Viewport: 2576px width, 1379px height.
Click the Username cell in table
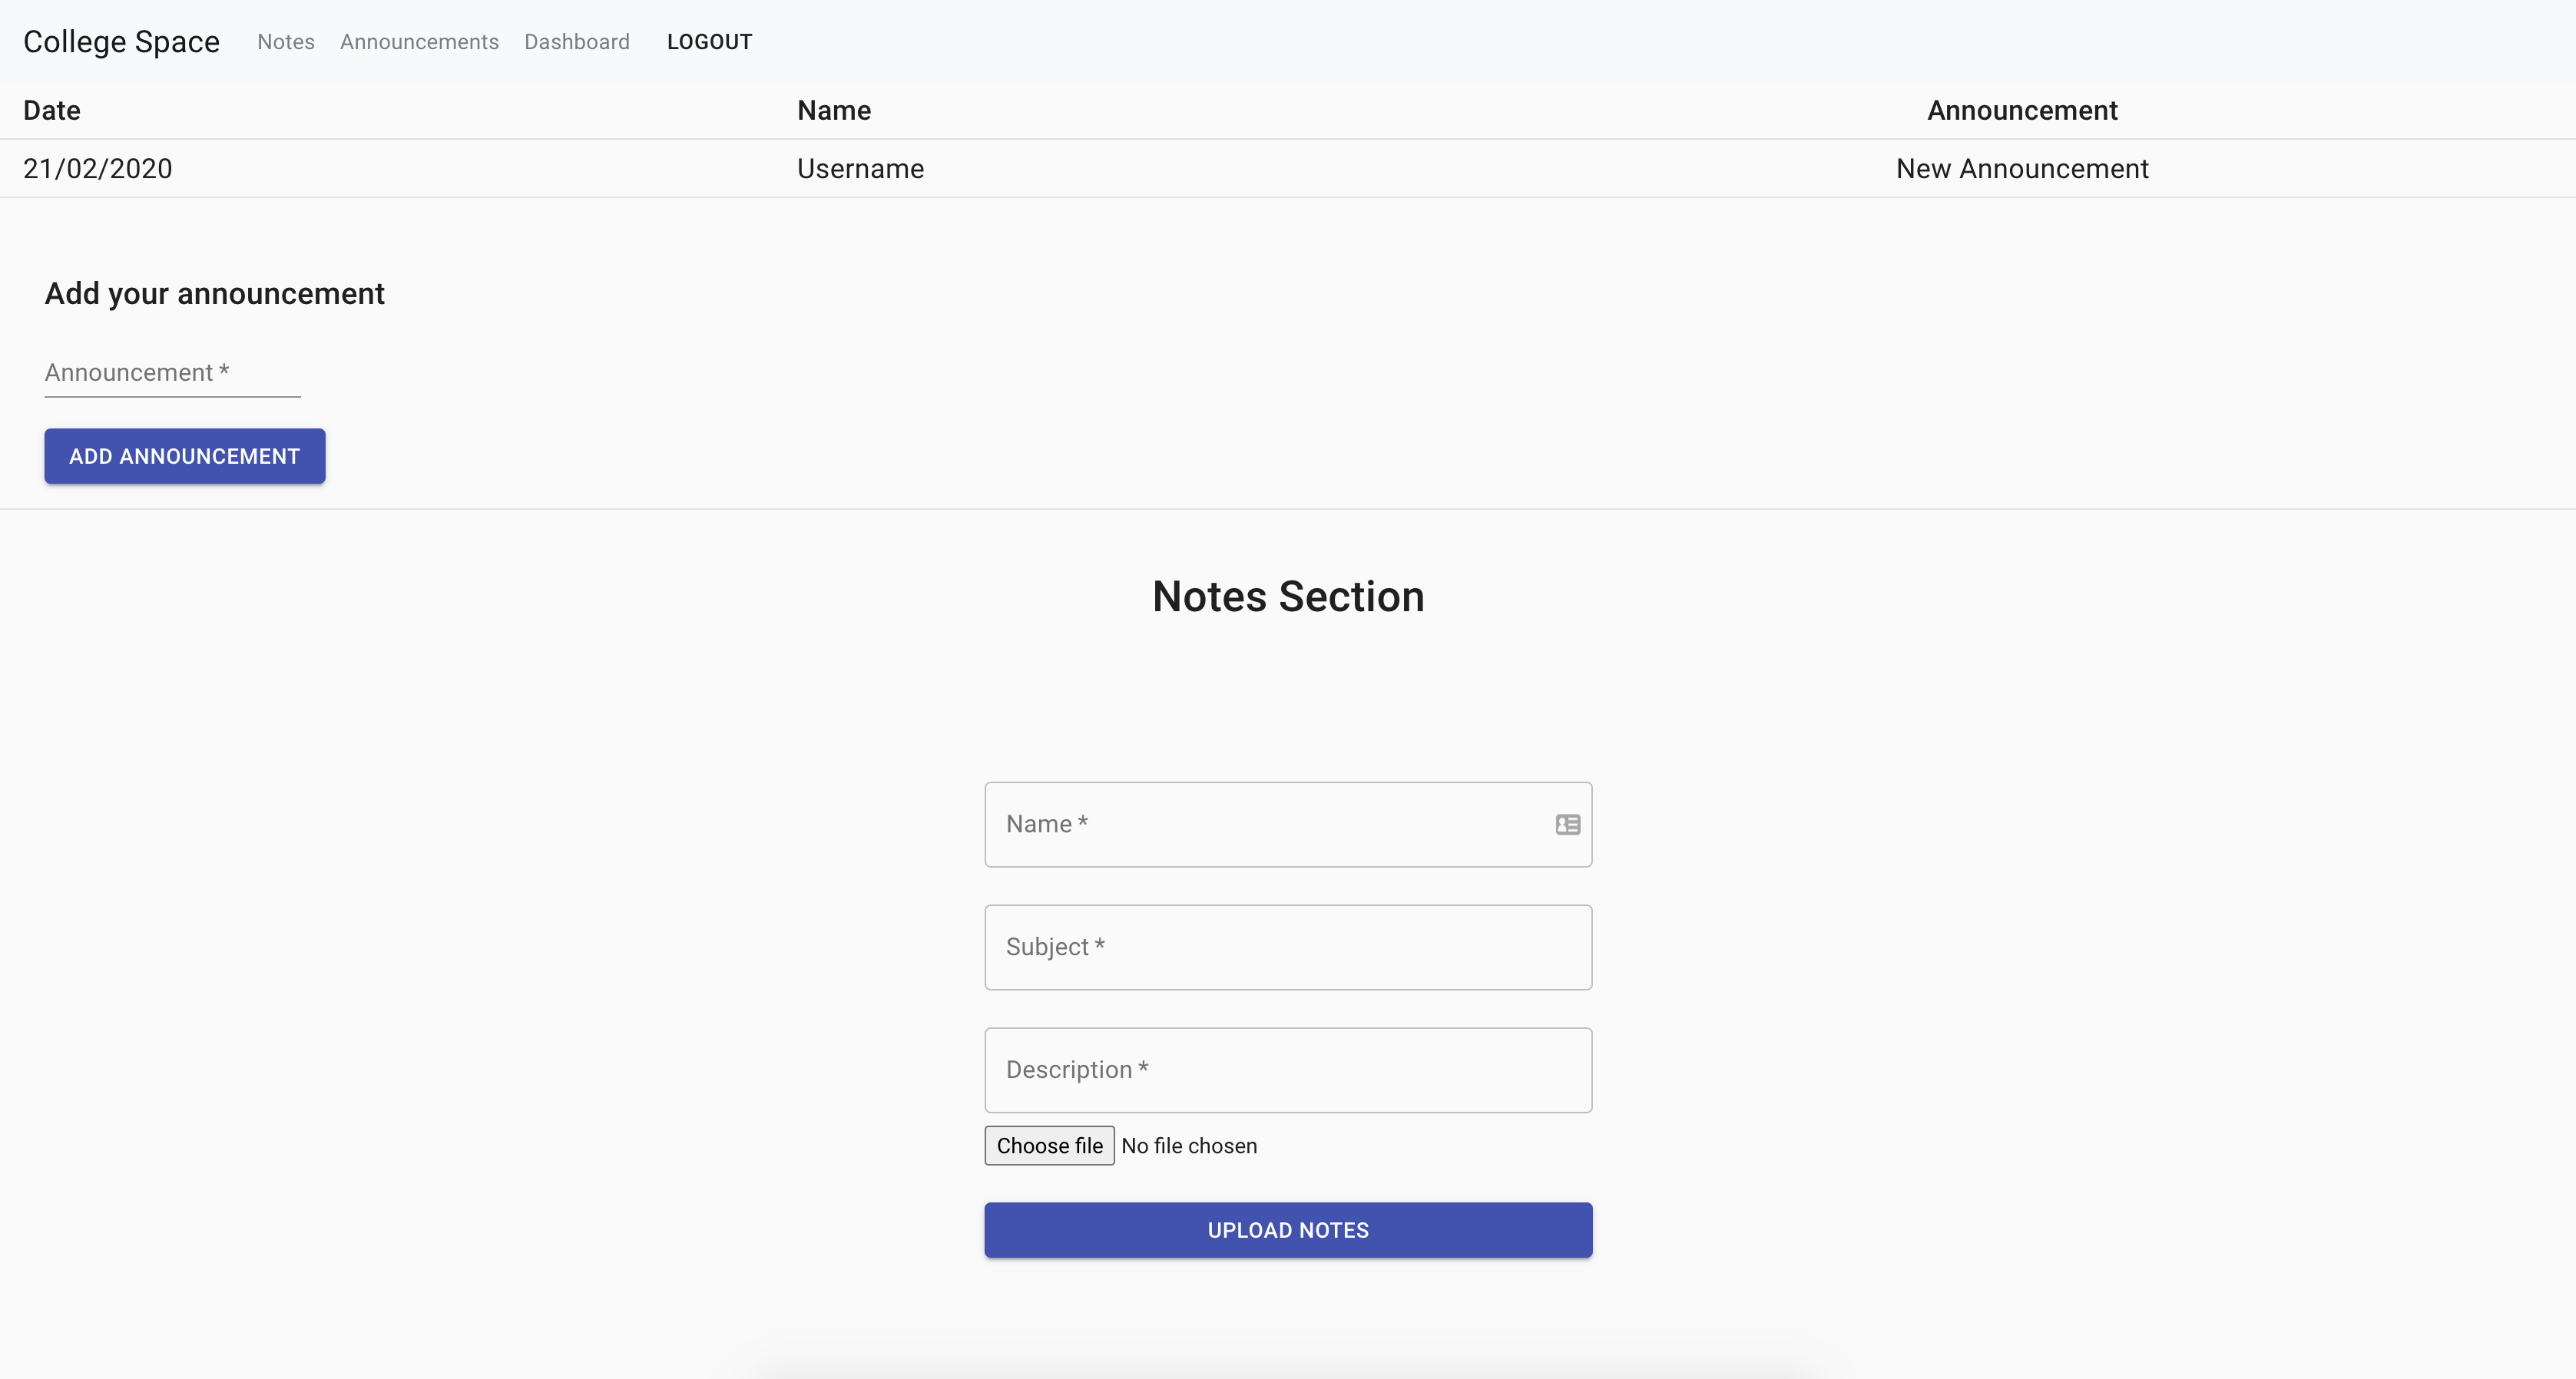[860, 168]
